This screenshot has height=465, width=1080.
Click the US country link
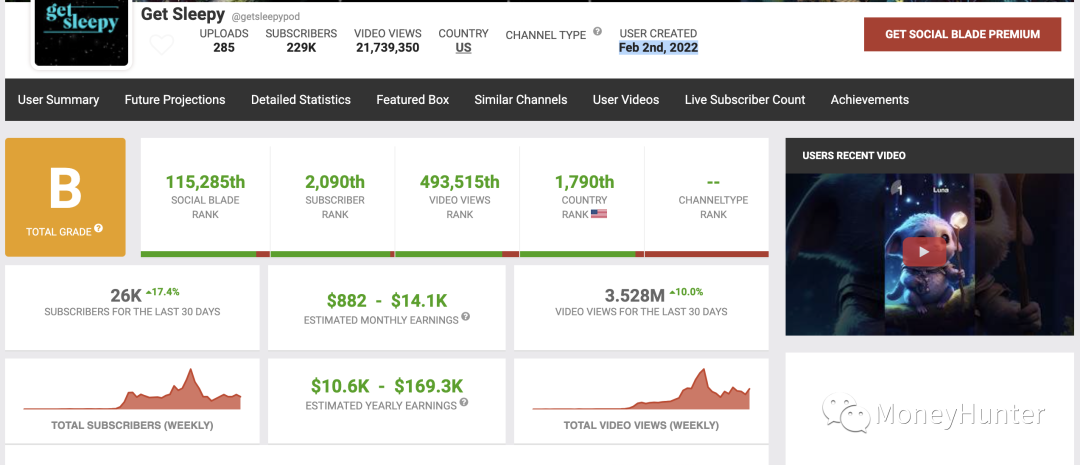point(464,48)
